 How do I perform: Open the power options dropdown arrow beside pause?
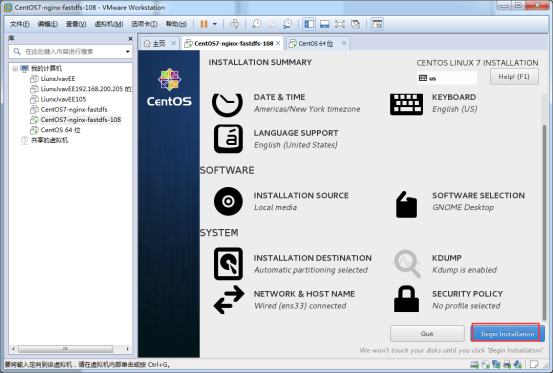[215, 24]
